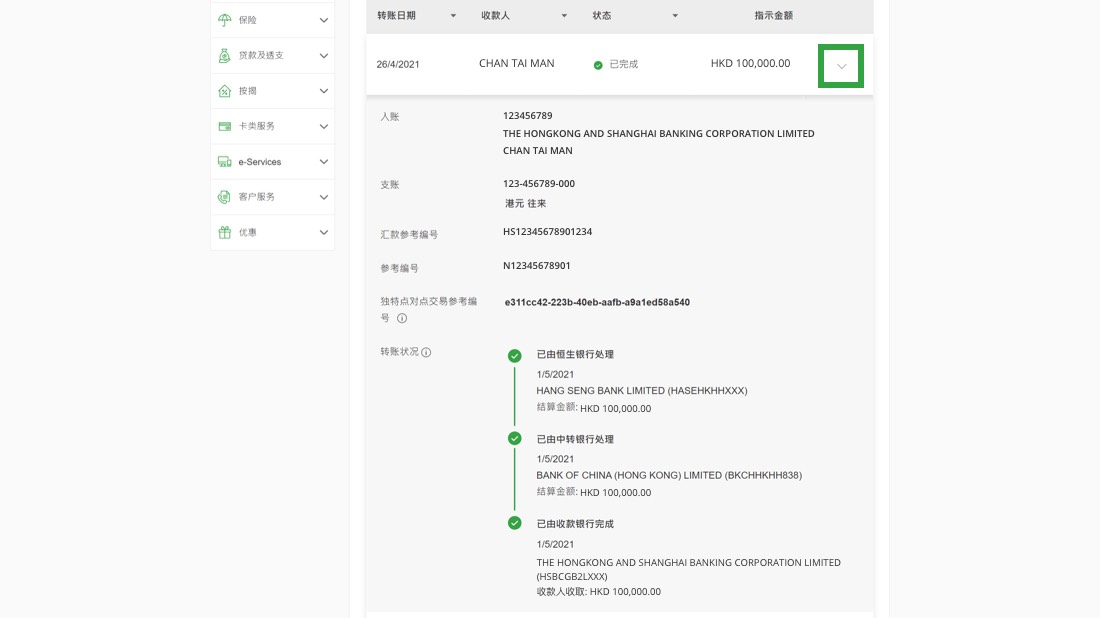This screenshot has width=1100, height=618.
Task: Click the amount HKD 100,000.00 in row
Action: tap(750, 63)
